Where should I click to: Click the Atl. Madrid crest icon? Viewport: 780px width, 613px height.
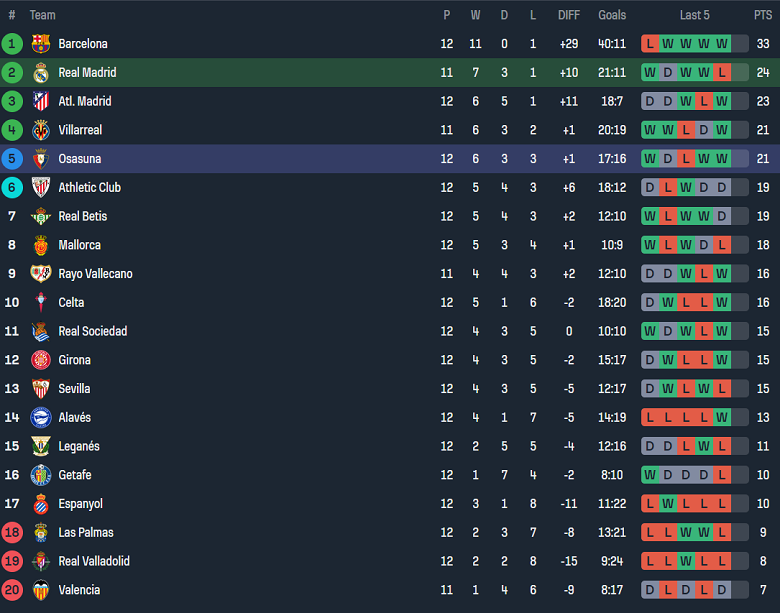click(x=41, y=101)
